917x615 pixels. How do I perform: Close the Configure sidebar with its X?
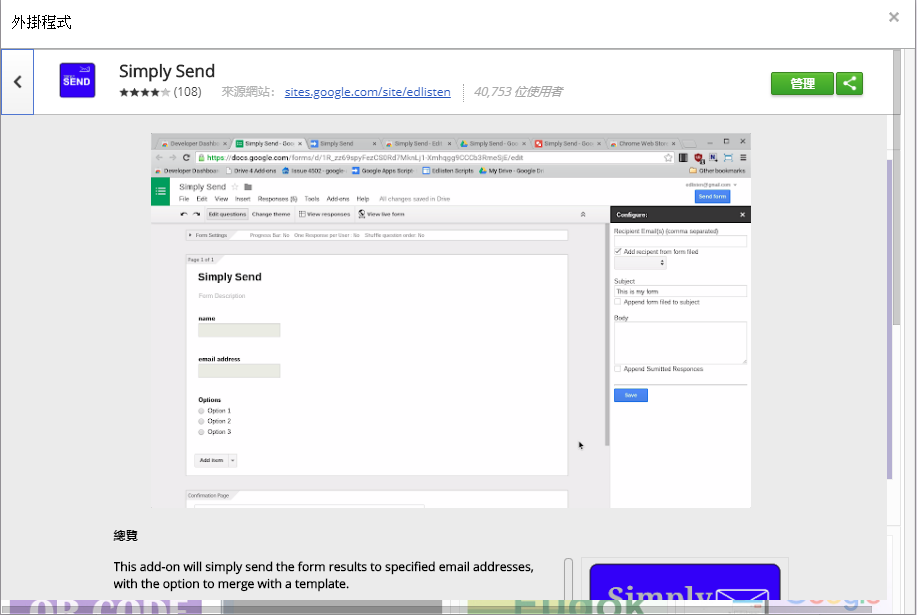(x=743, y=215)
